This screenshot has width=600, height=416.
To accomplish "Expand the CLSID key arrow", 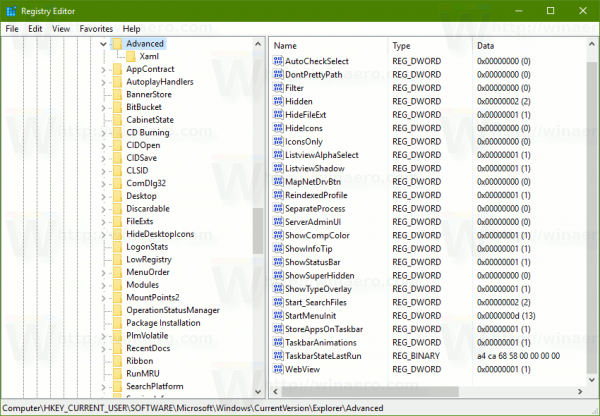I will click(x=103, y=171).
